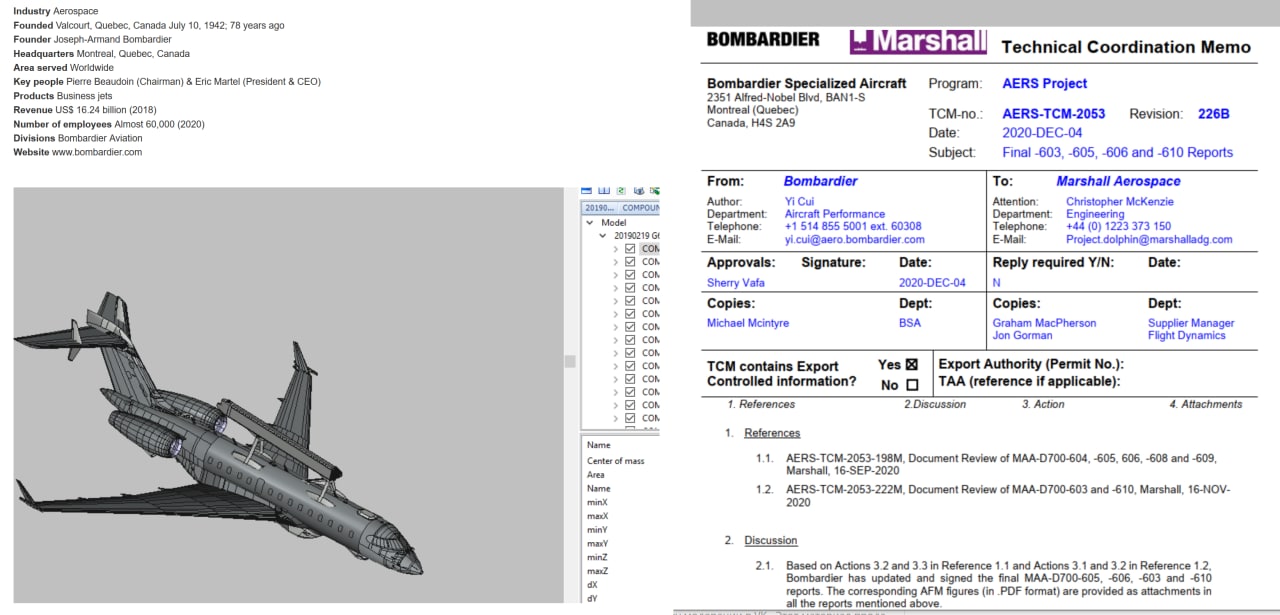Open the www.bombardier.com website link
The width and height of the screenshot is (1280, 615).
[97, 152]
